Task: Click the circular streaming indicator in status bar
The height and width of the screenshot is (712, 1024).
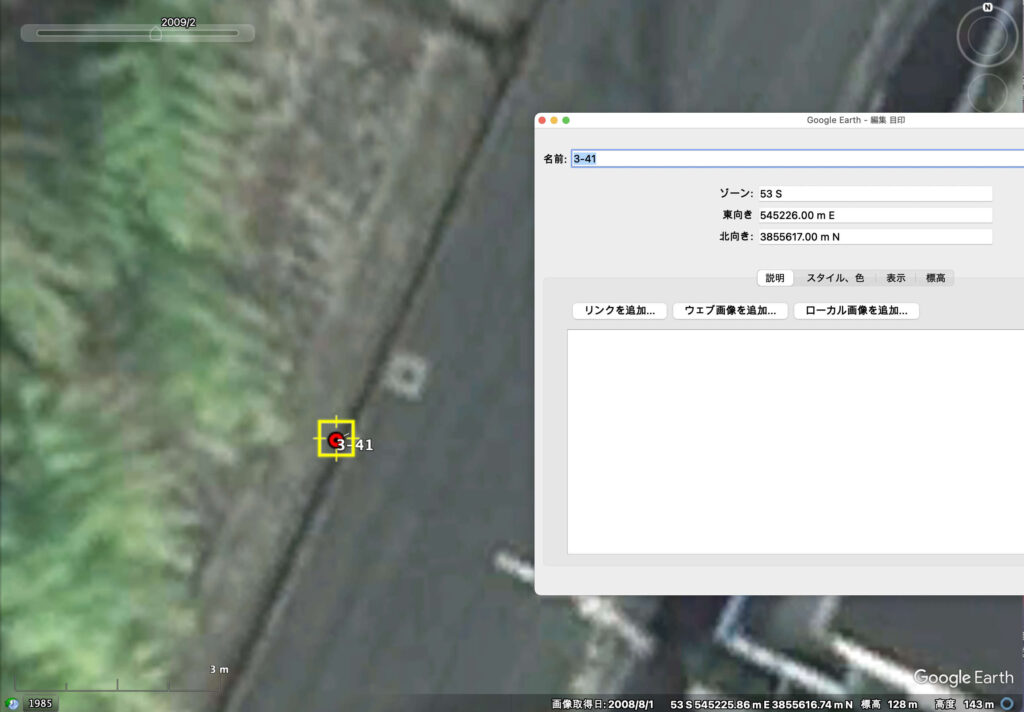Action: tap(1008, 704)
